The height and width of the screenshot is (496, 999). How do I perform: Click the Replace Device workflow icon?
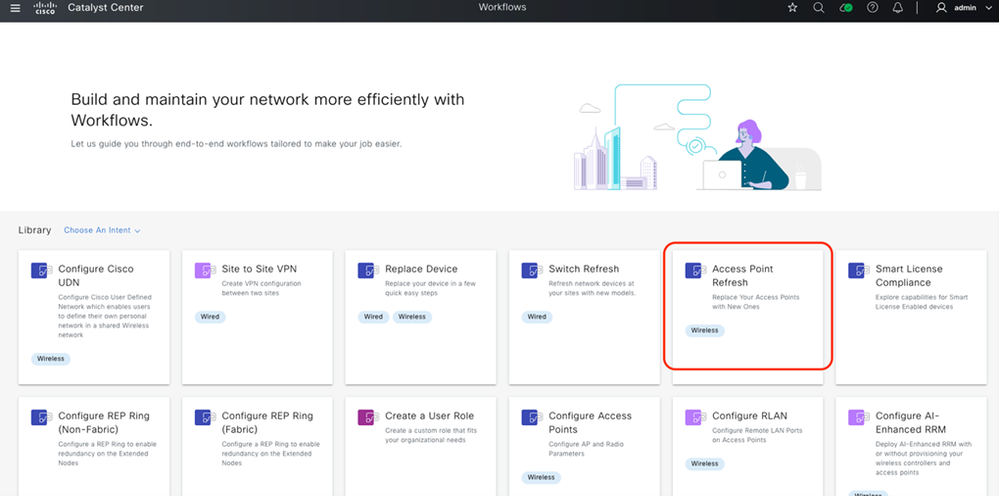(x=366, y=271)
